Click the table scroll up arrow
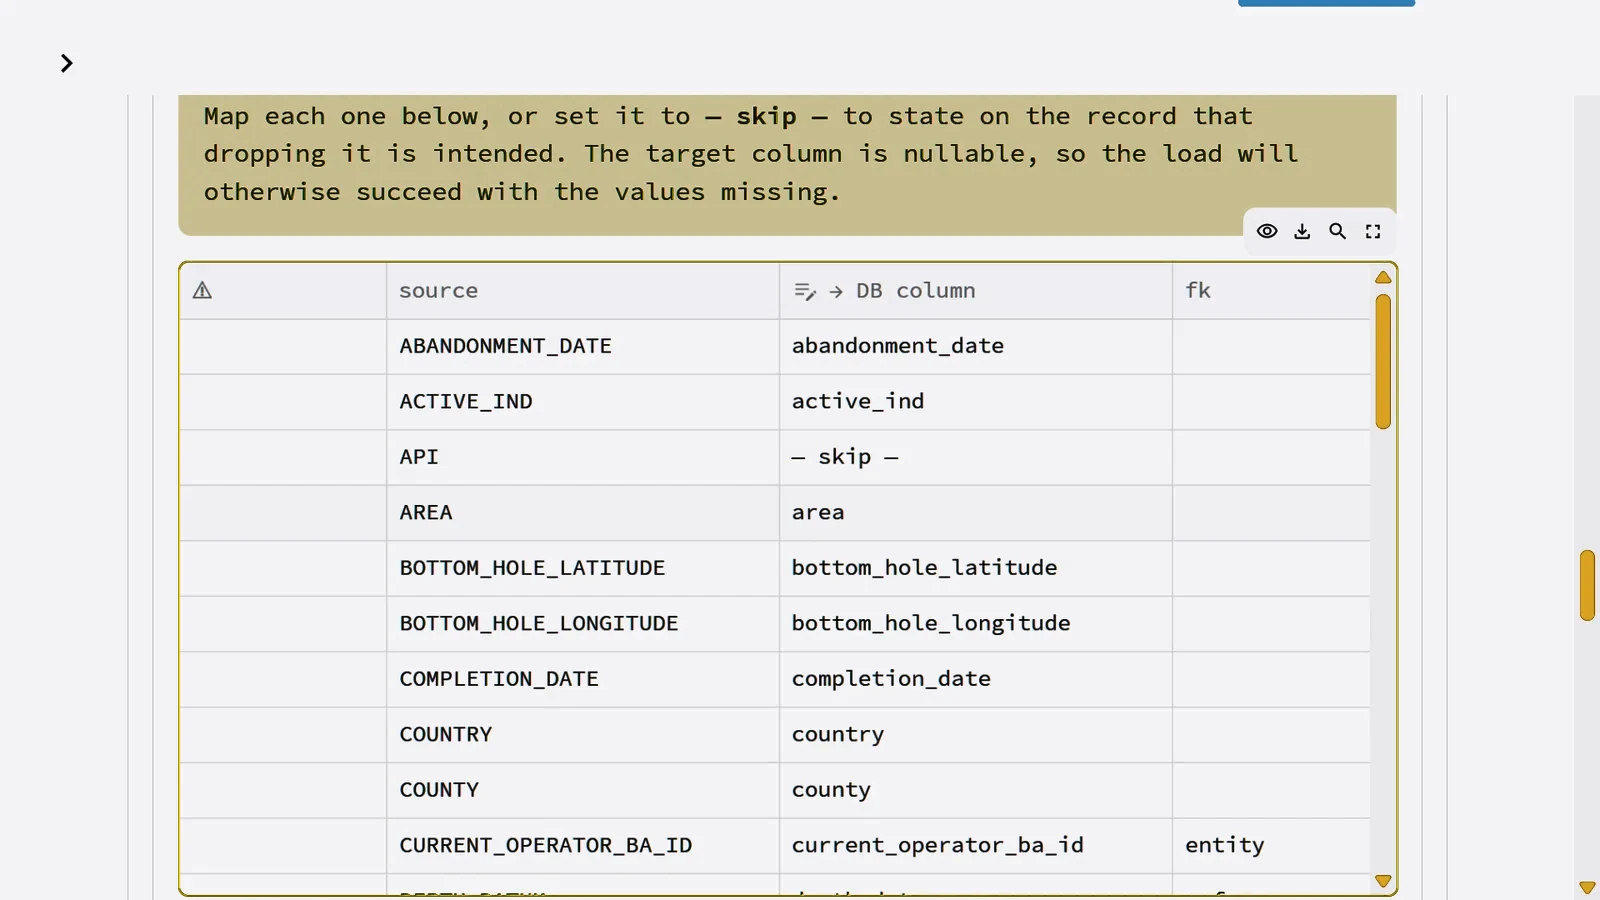Viewport: 1600px width, 900px height. pyautogui.click(x=1383, y=277)
